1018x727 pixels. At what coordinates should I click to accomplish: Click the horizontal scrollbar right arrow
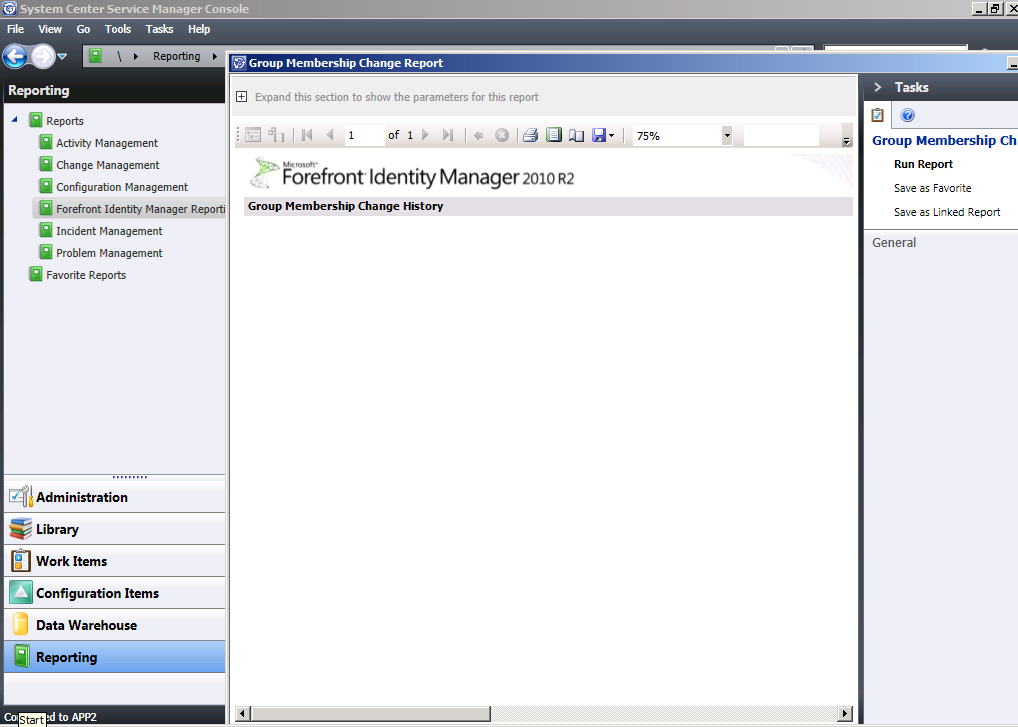(x=844, y=713)
